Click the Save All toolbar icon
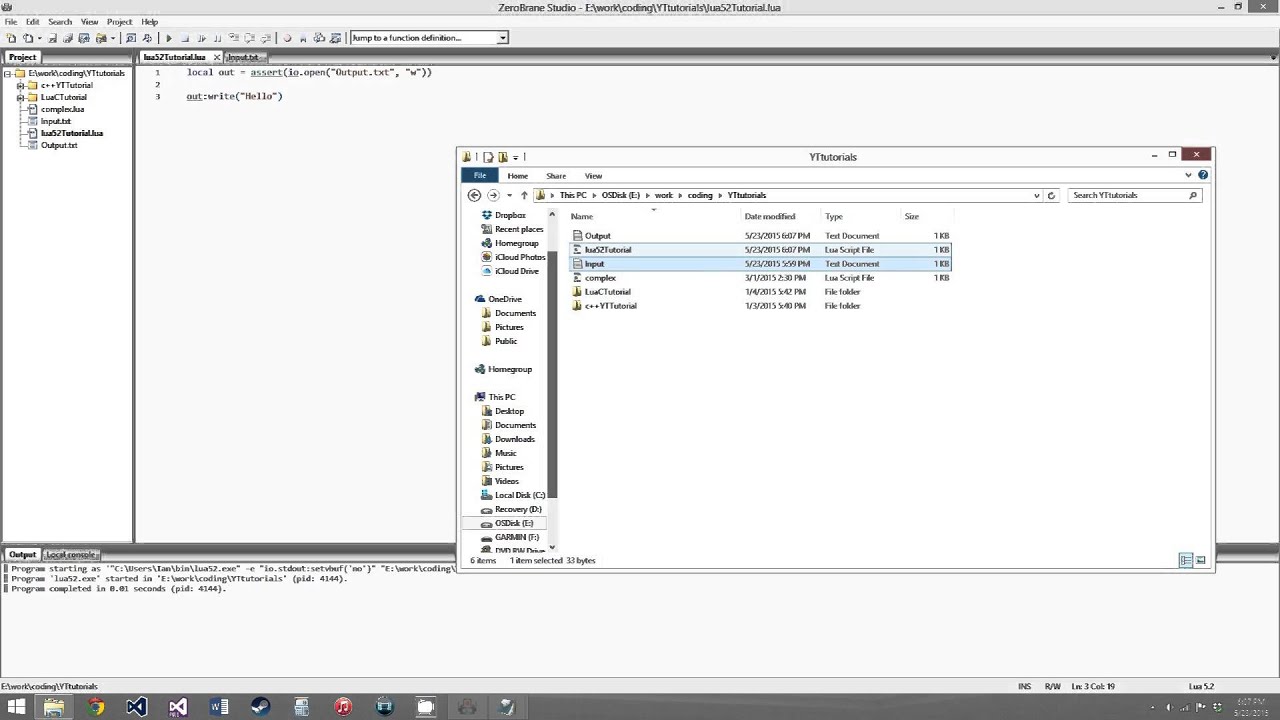The width and height of the screenshot is (1280, 720). click(x=68, y=38)
